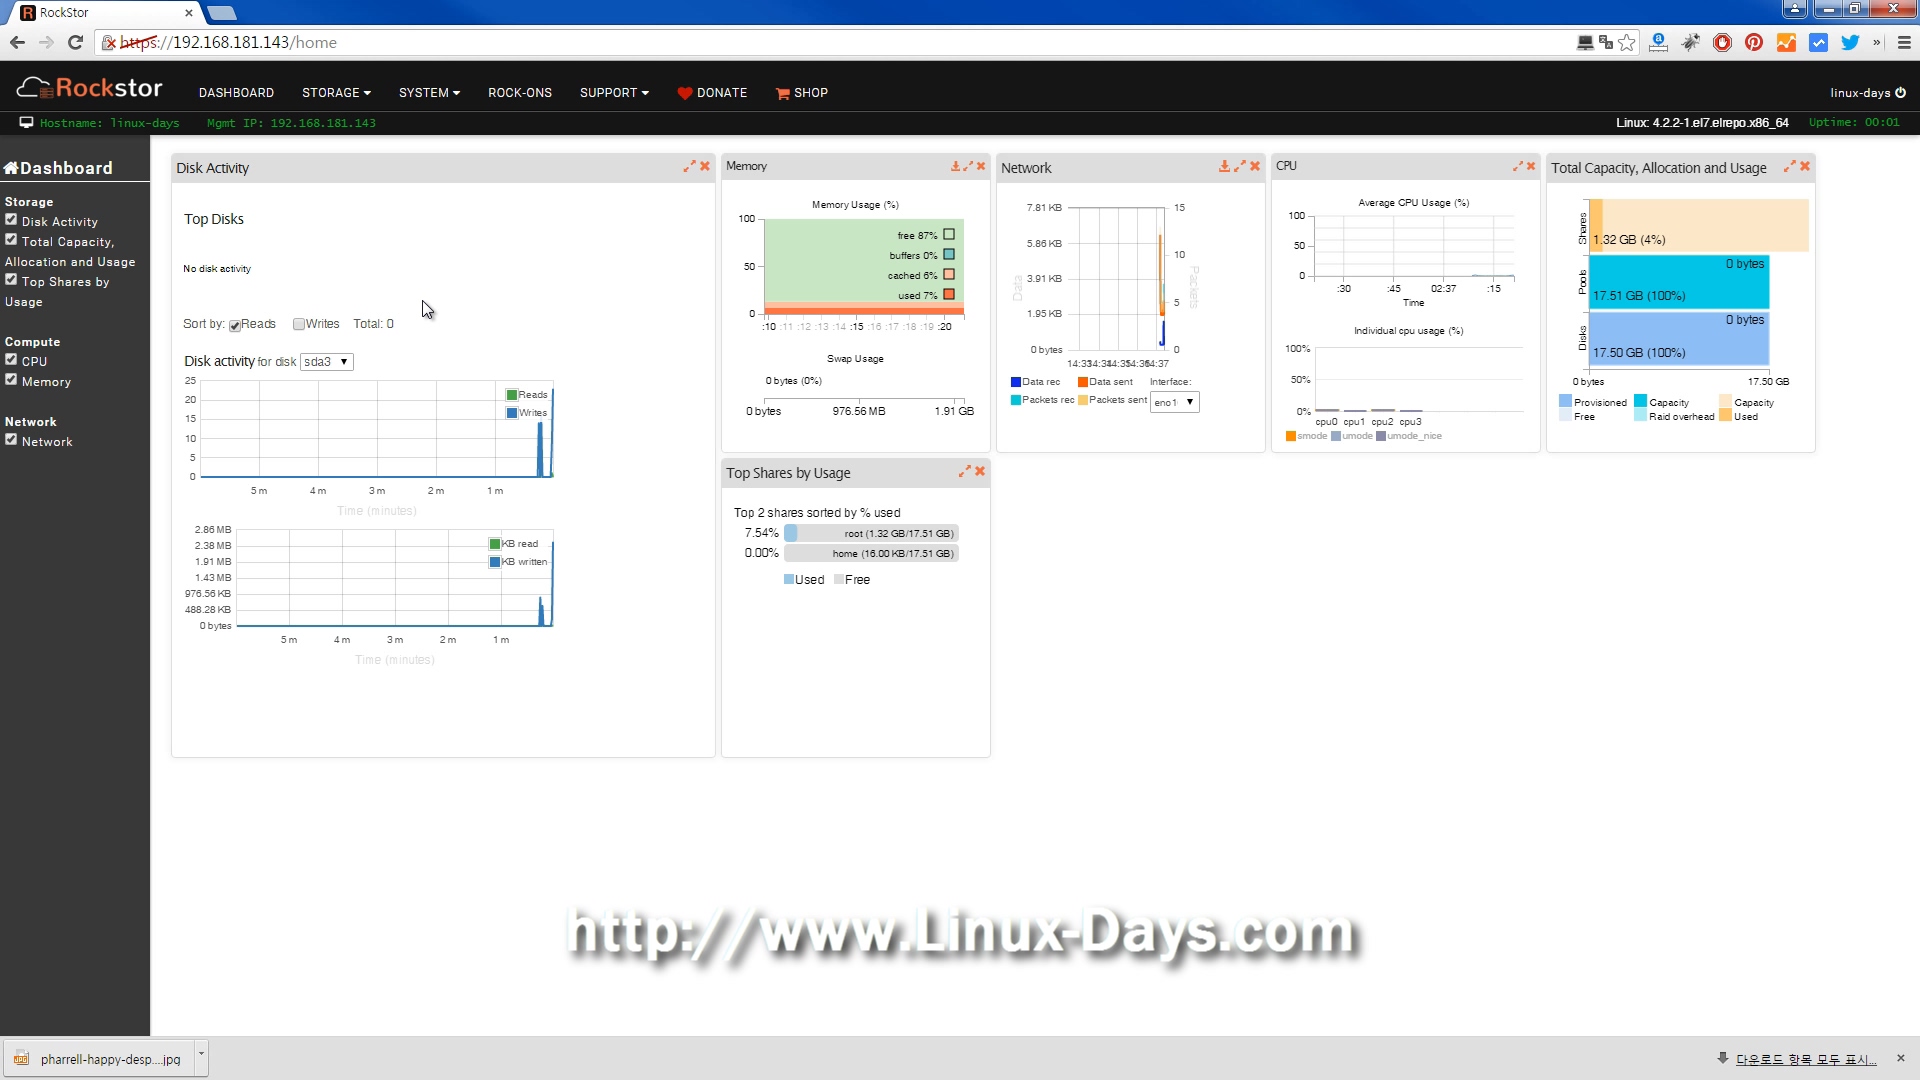Check Sort by Writes option
Image resolution: width=1920 pixels, height=1080 pixels.
click(x=298, y=324)
